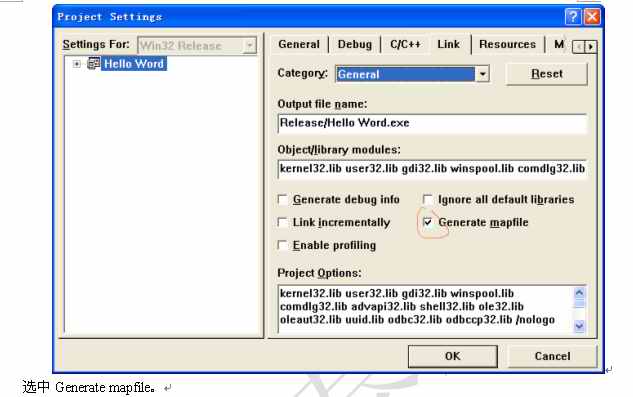This screenshot has height=397, width=633.
Task: Enable profiling checkbox
Action: [x=283, y=246]
